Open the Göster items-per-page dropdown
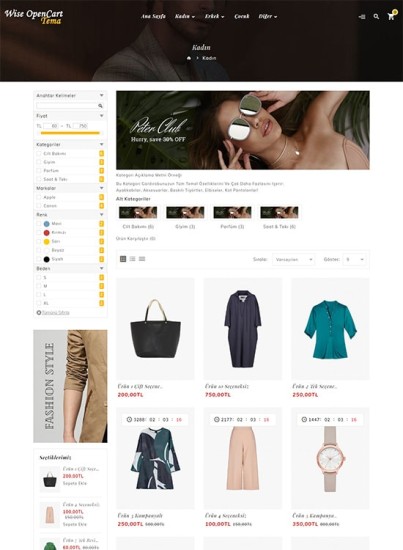 click(355, 260)
